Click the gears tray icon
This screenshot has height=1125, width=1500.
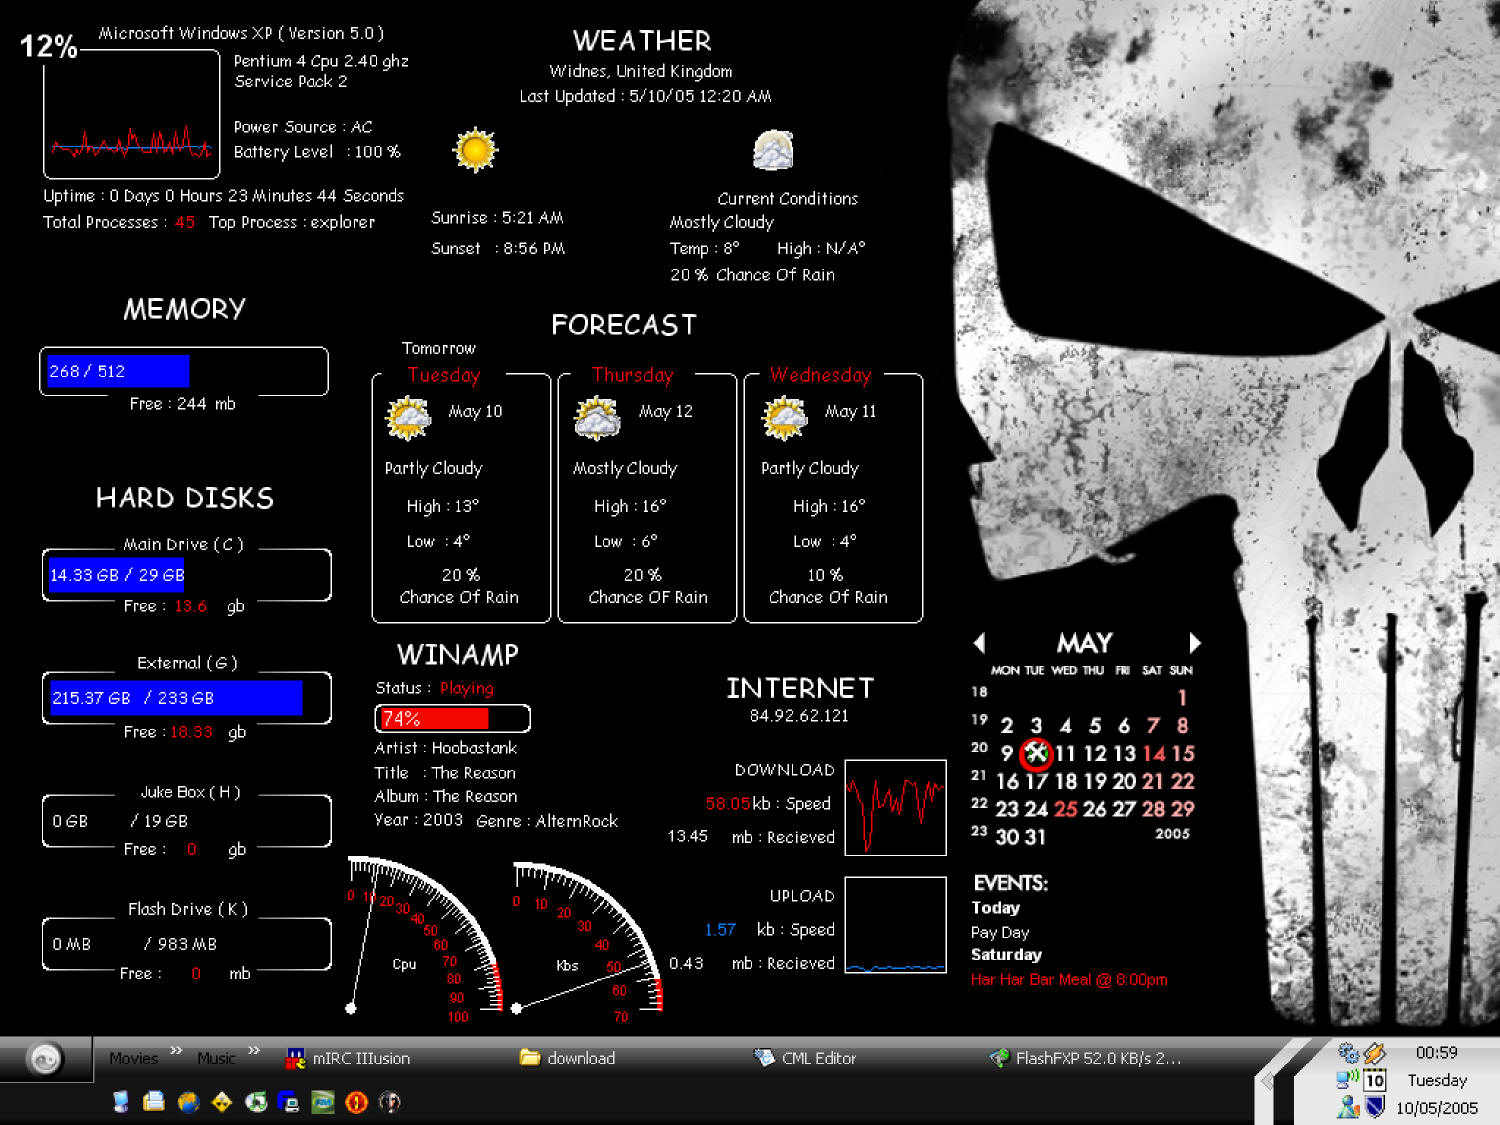coord(1348,1052)
